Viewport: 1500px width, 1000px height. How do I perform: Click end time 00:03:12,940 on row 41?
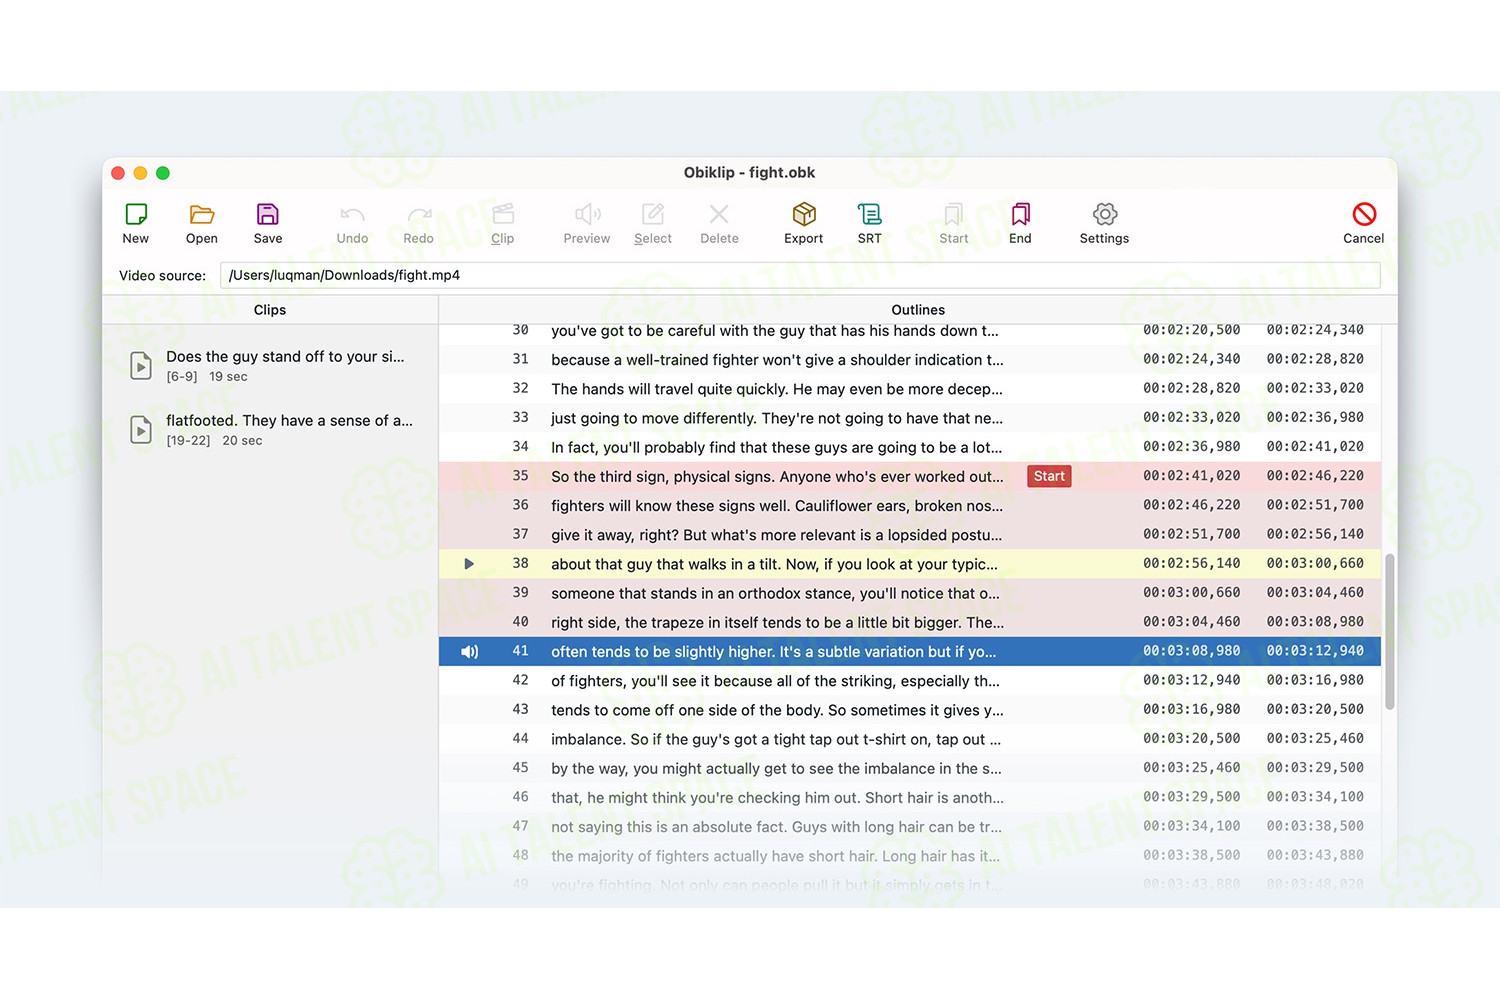pyautogui.click(x=1315, y=652)
